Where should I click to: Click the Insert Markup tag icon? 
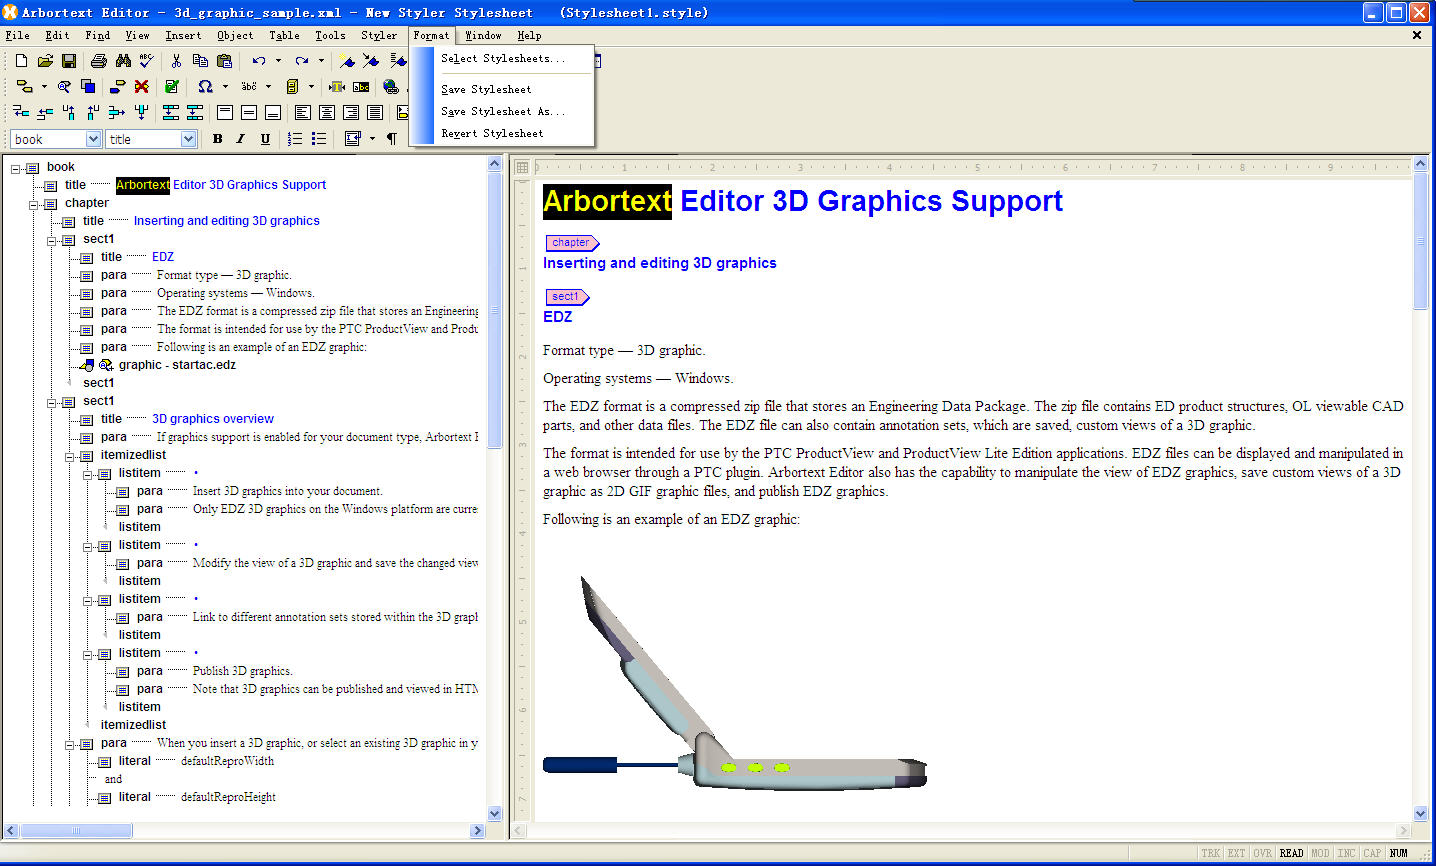tap(25, 87)
